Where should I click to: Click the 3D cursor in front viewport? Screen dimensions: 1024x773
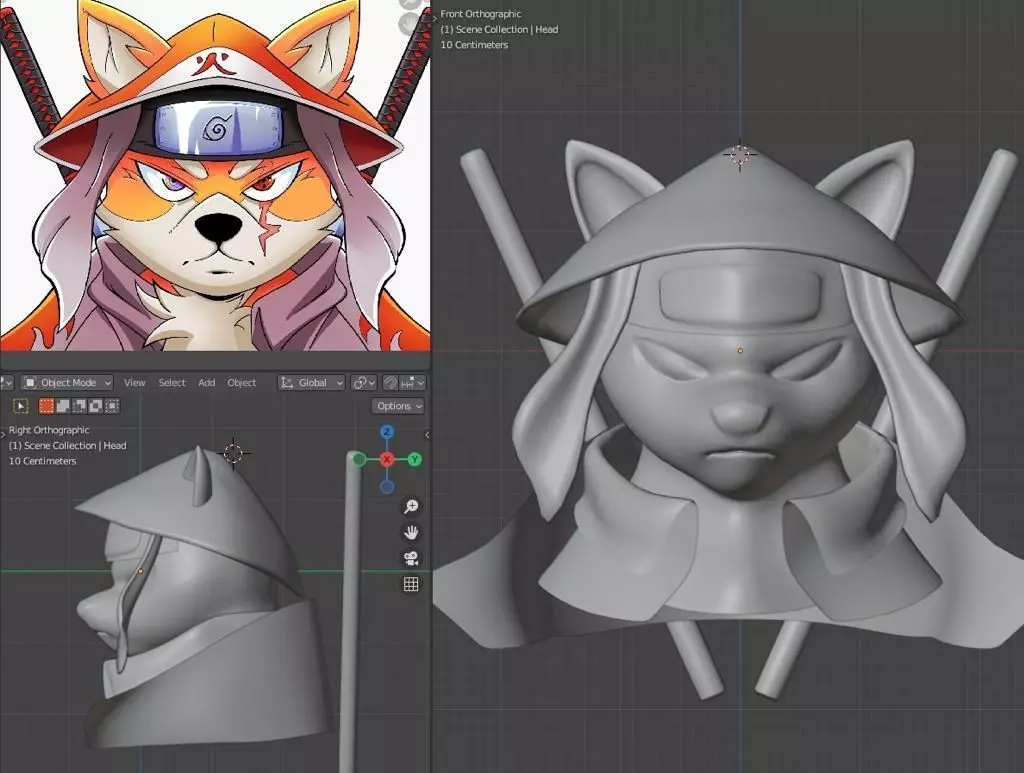click(740, 155)
